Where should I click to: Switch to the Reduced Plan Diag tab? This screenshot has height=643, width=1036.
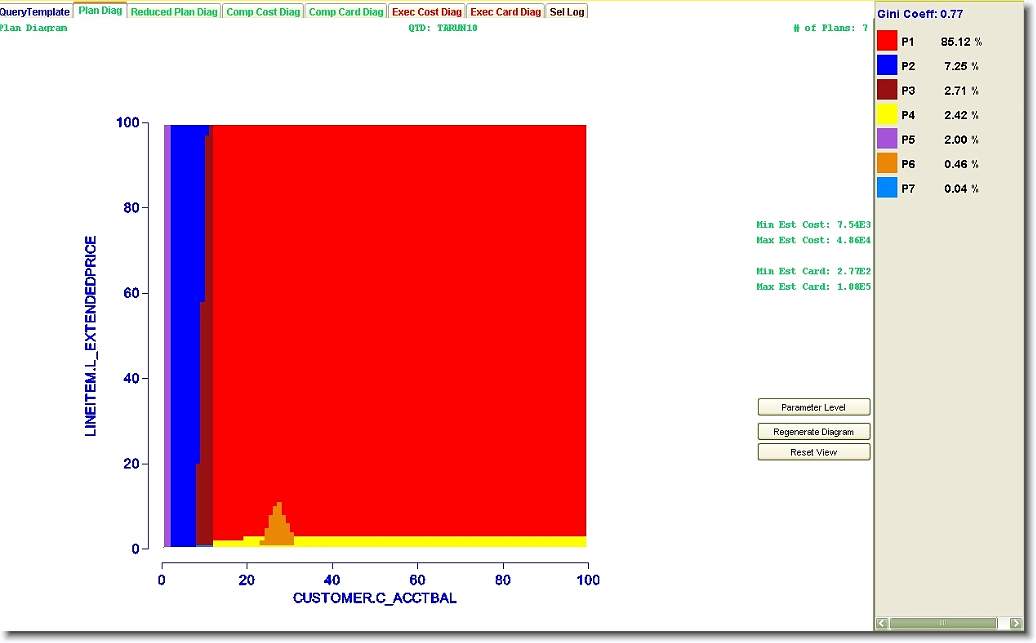click(x=174, y=12)
